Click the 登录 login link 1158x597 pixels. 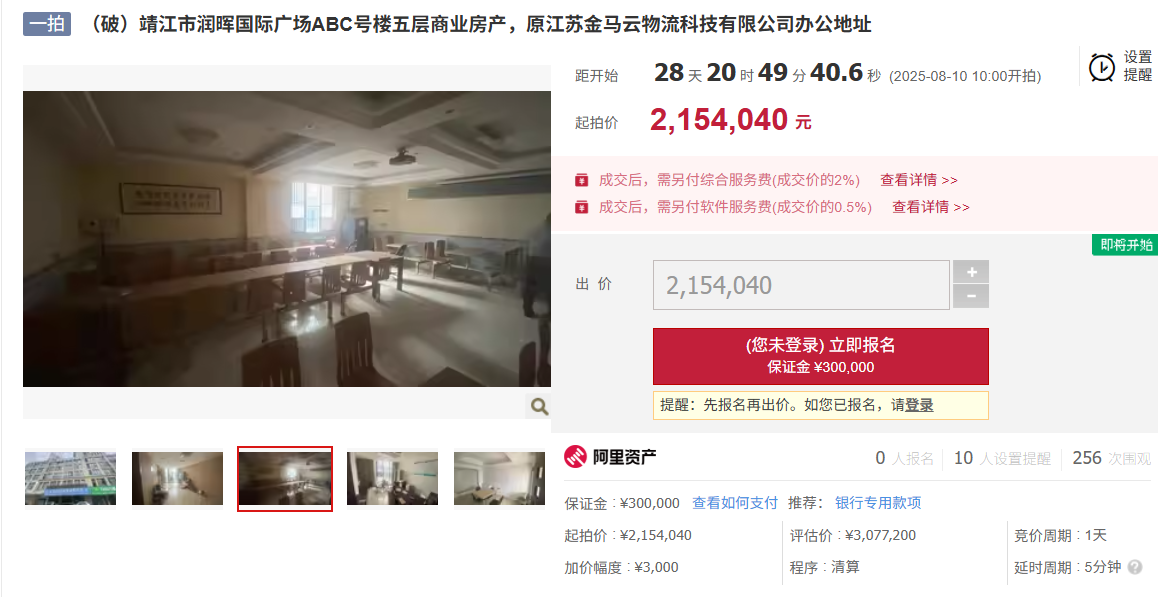919,405
